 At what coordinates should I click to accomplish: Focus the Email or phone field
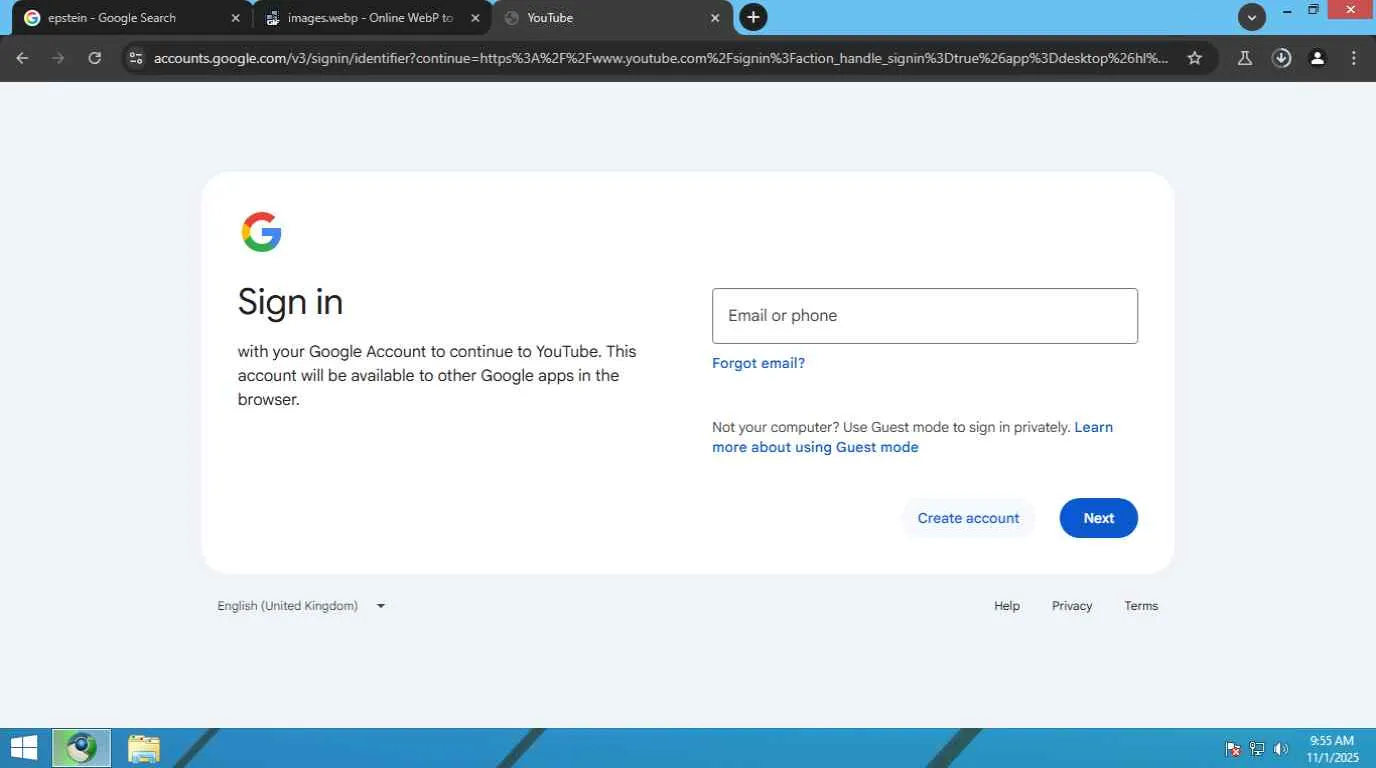[925, 316]
